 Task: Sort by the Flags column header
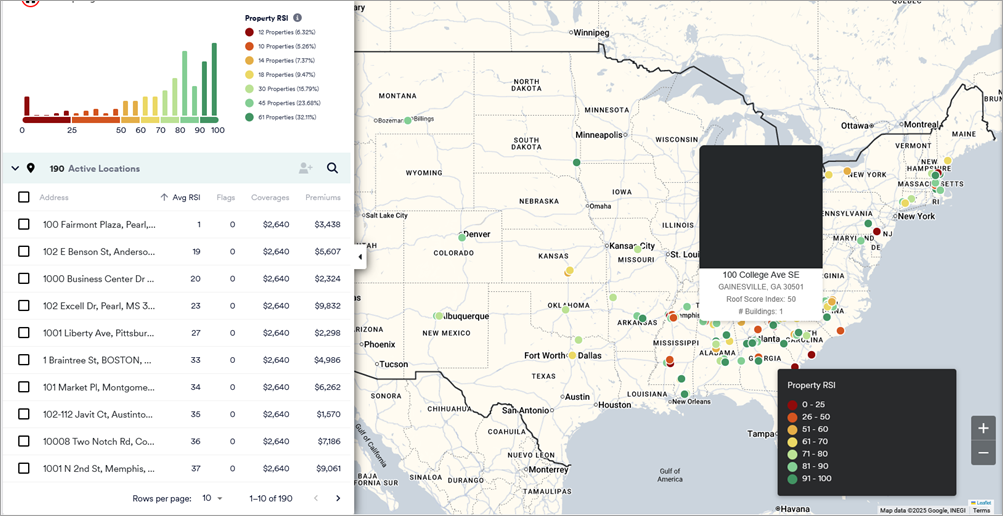[x=226, y=198]
